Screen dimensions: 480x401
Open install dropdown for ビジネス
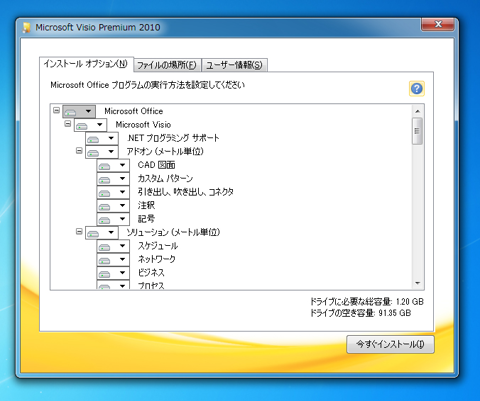point(113,273)
